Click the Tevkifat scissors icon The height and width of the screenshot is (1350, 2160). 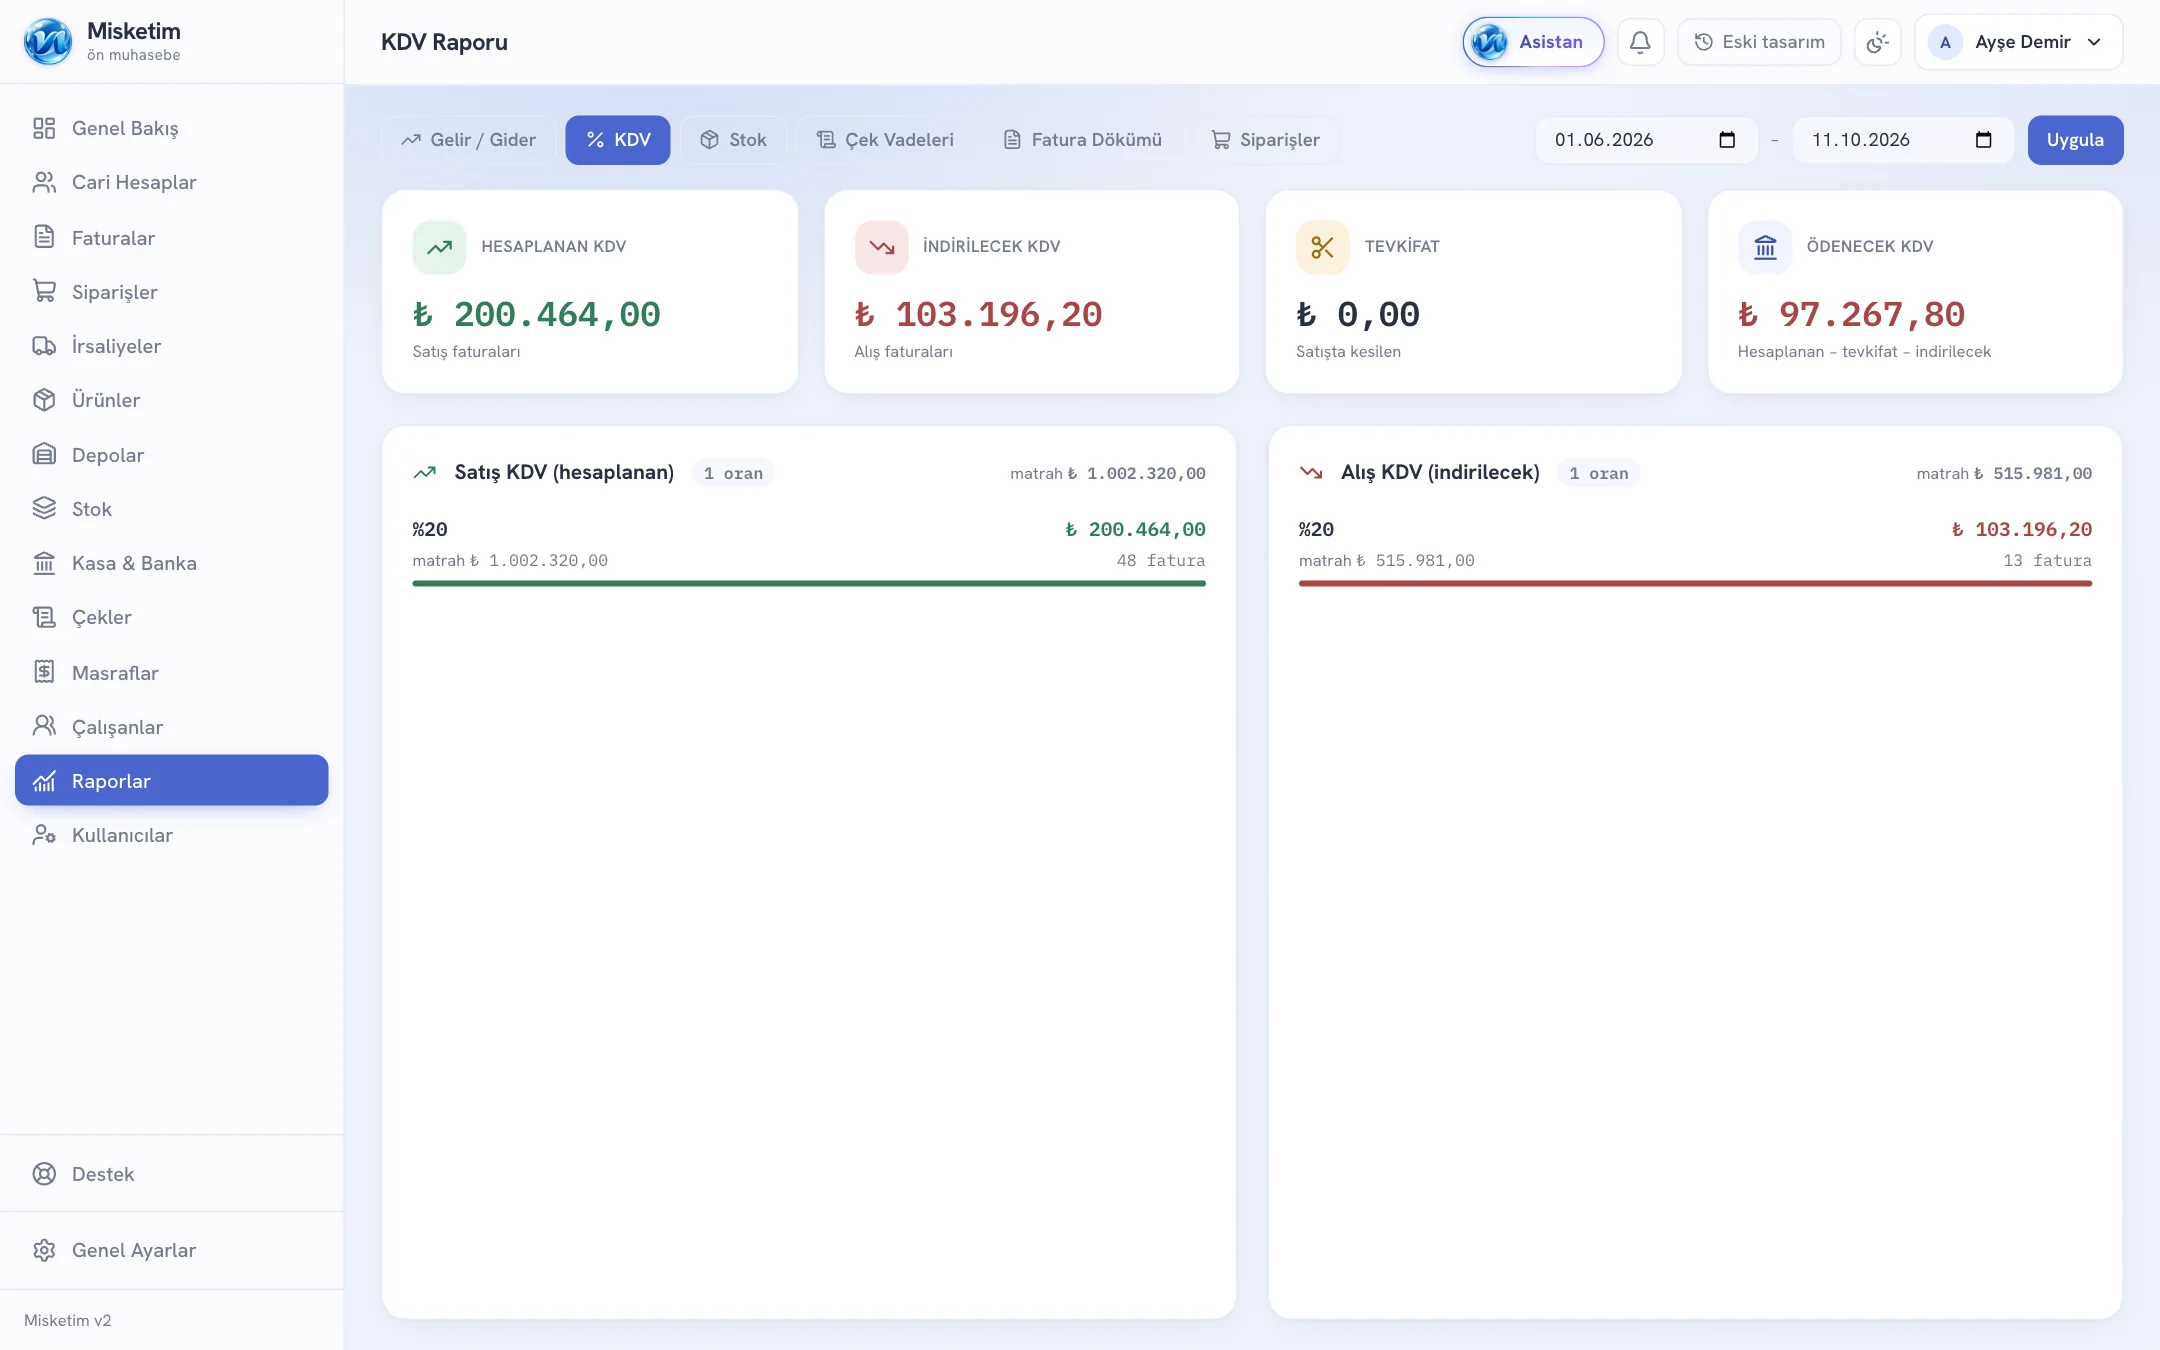pos(1322,247)
